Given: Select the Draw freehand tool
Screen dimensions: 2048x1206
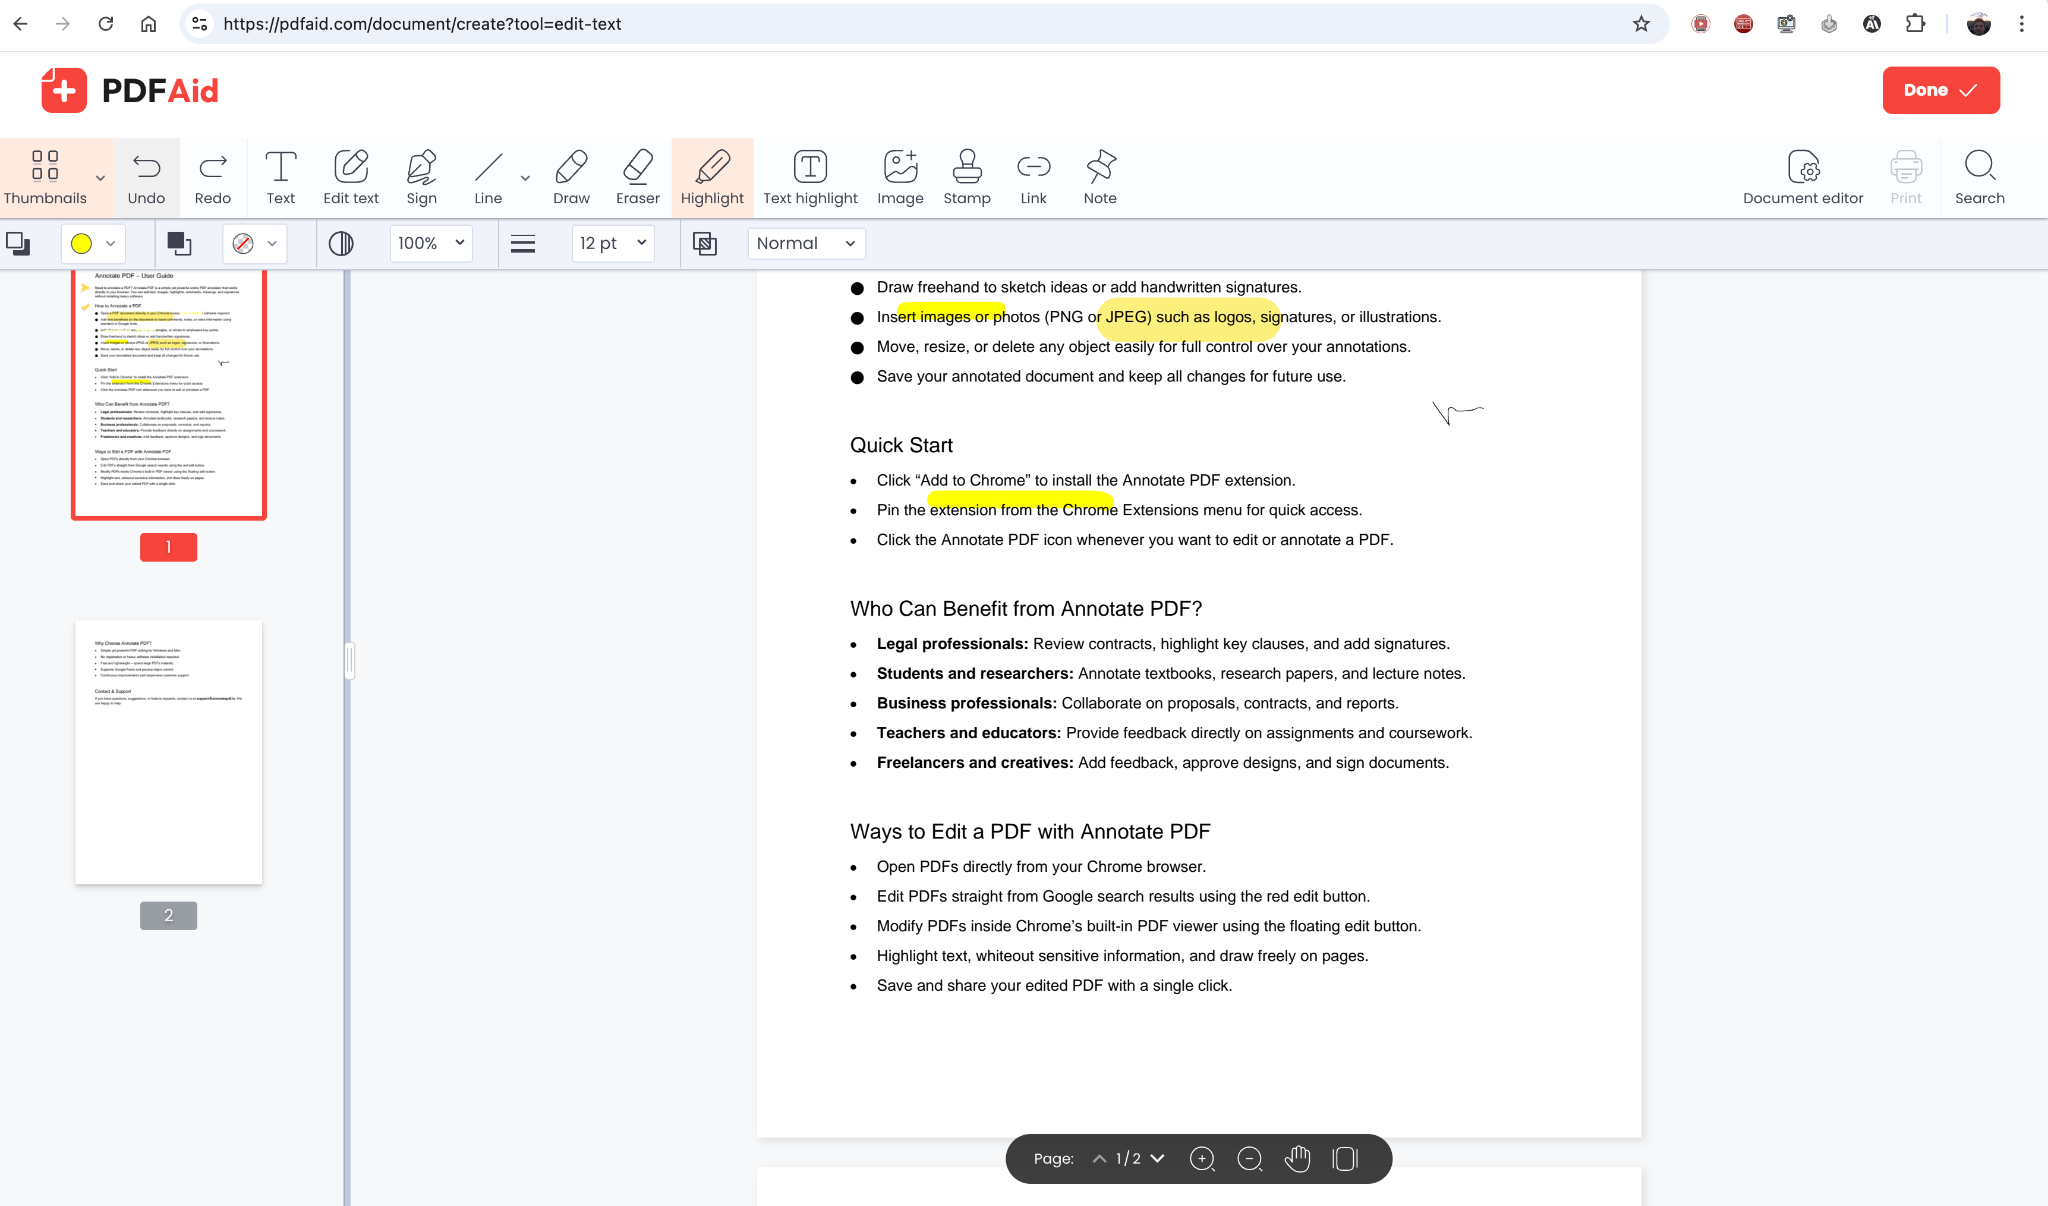Looking at the screenshot, I should click(571, 177).
